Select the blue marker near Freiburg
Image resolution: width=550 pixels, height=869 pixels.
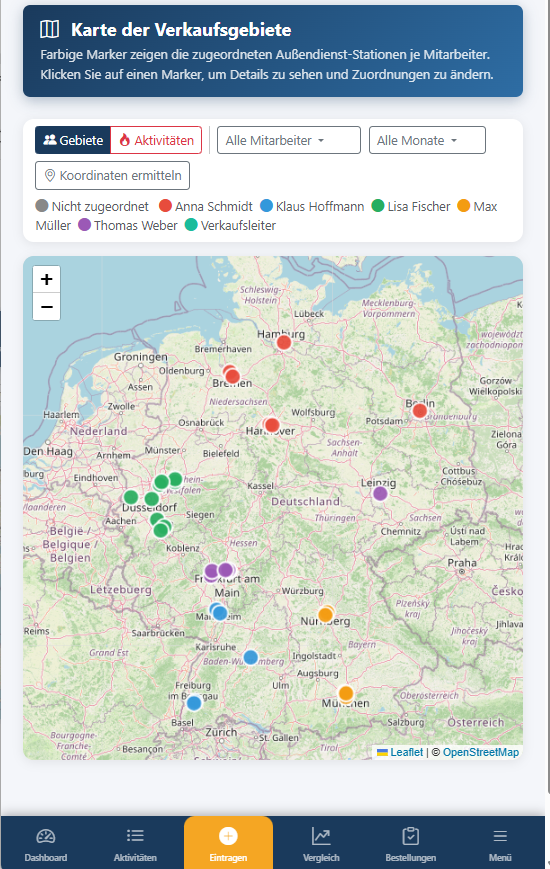(x=193, y=703)
